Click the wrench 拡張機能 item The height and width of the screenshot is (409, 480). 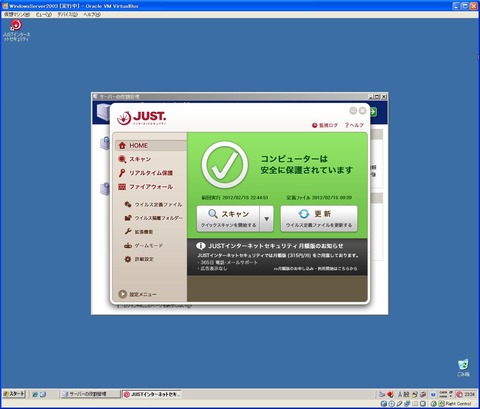tap(139, 232)
